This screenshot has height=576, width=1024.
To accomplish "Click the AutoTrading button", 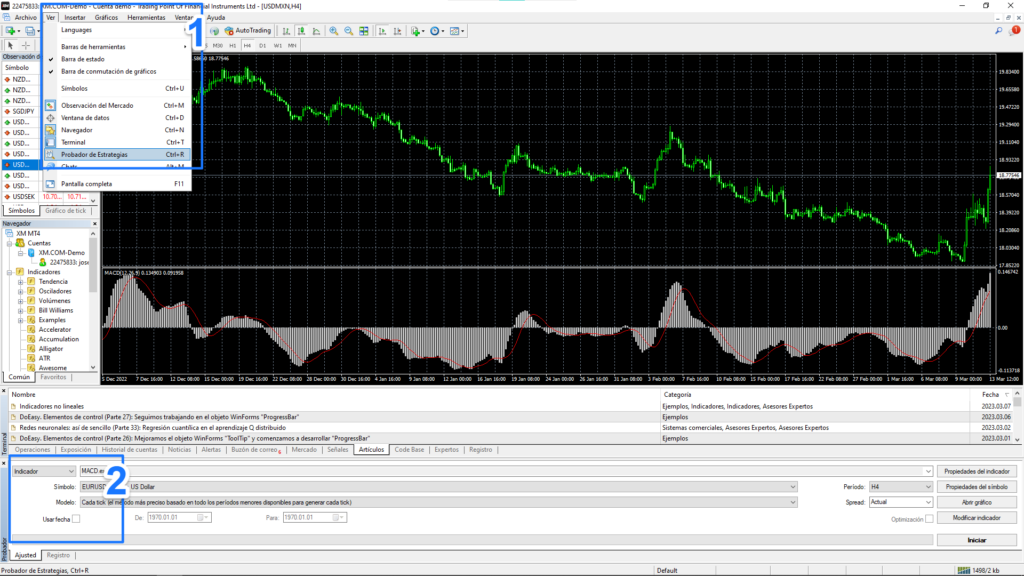I will tap(248, 31).
